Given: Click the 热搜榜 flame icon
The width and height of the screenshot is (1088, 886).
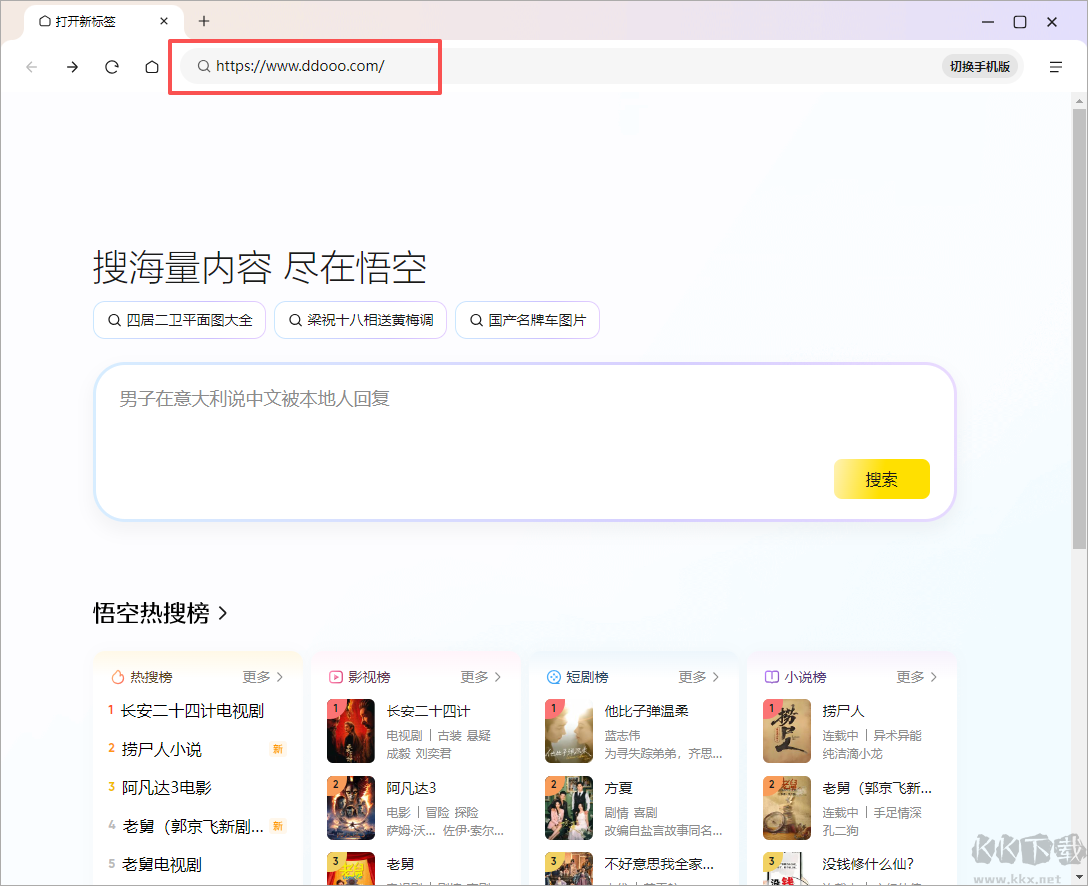Looking at the screenshot, I should (x=117, y=677).
